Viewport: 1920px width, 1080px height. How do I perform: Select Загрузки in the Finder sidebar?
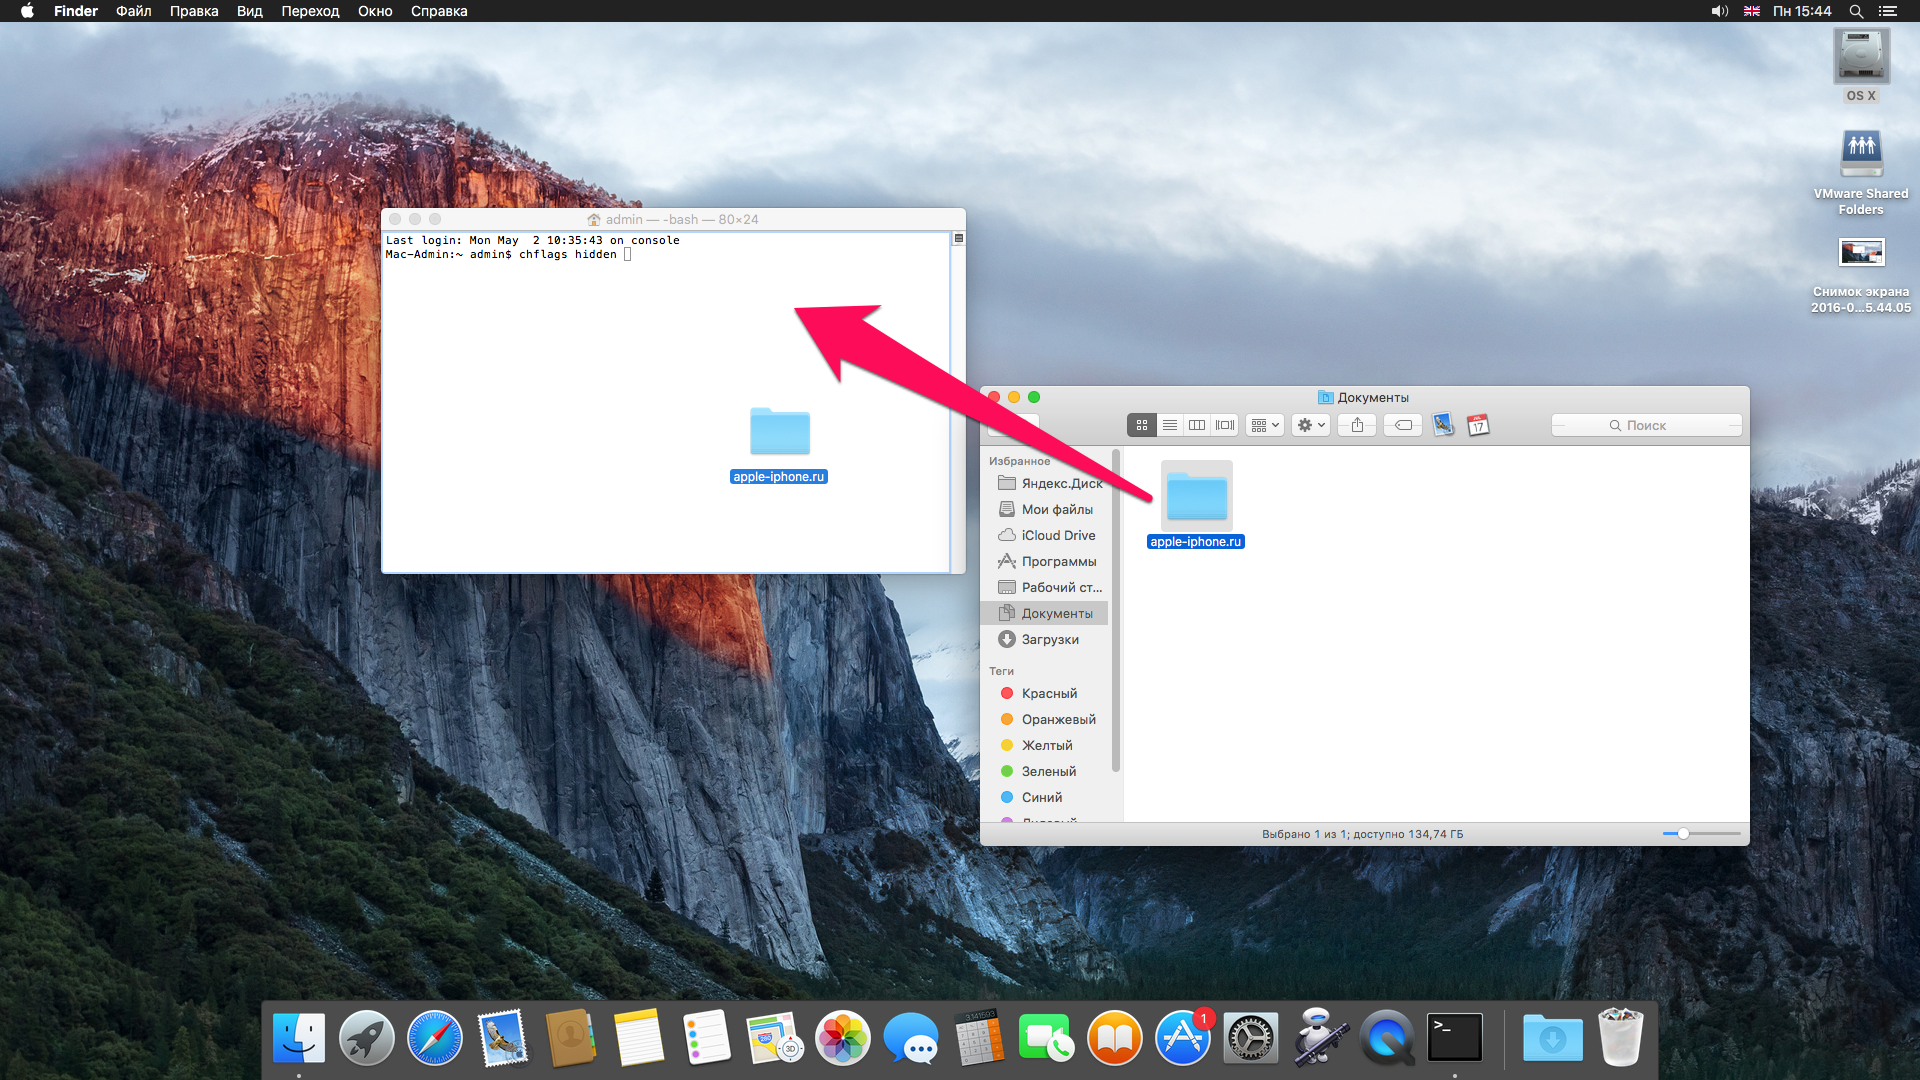tap(1051, 640)
